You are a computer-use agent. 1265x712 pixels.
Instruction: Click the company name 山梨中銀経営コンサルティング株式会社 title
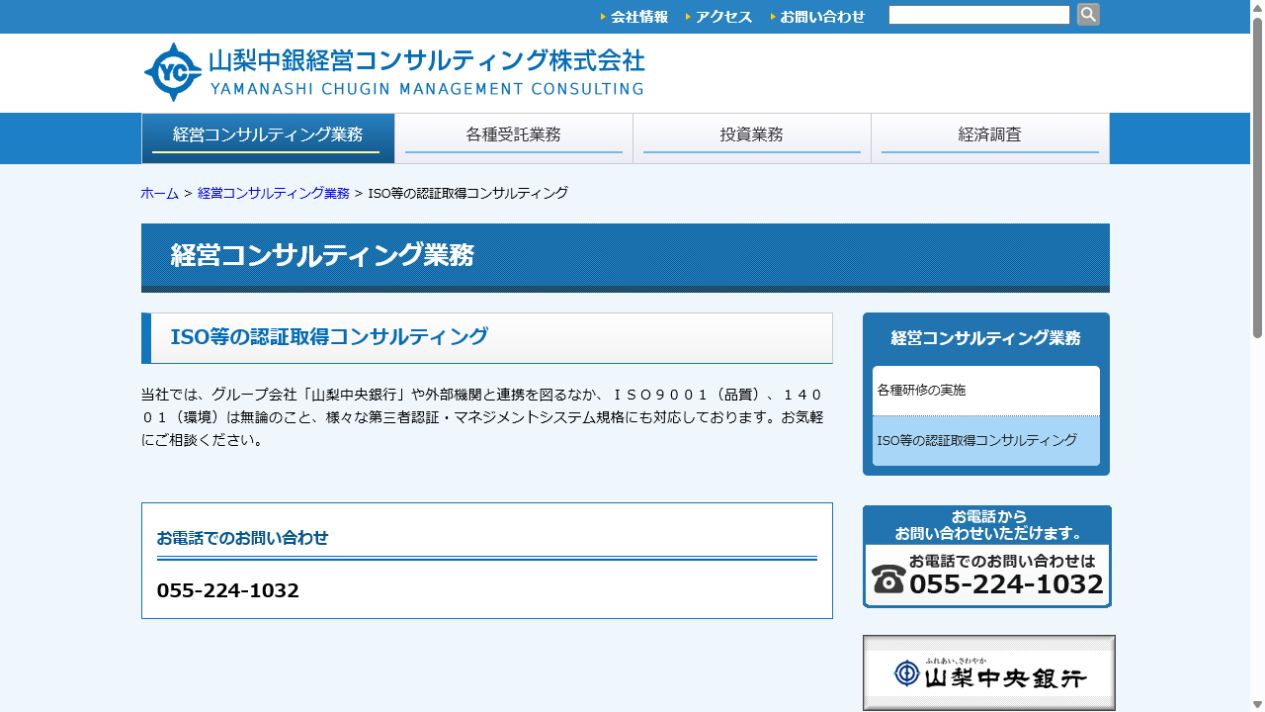point(426,60)
